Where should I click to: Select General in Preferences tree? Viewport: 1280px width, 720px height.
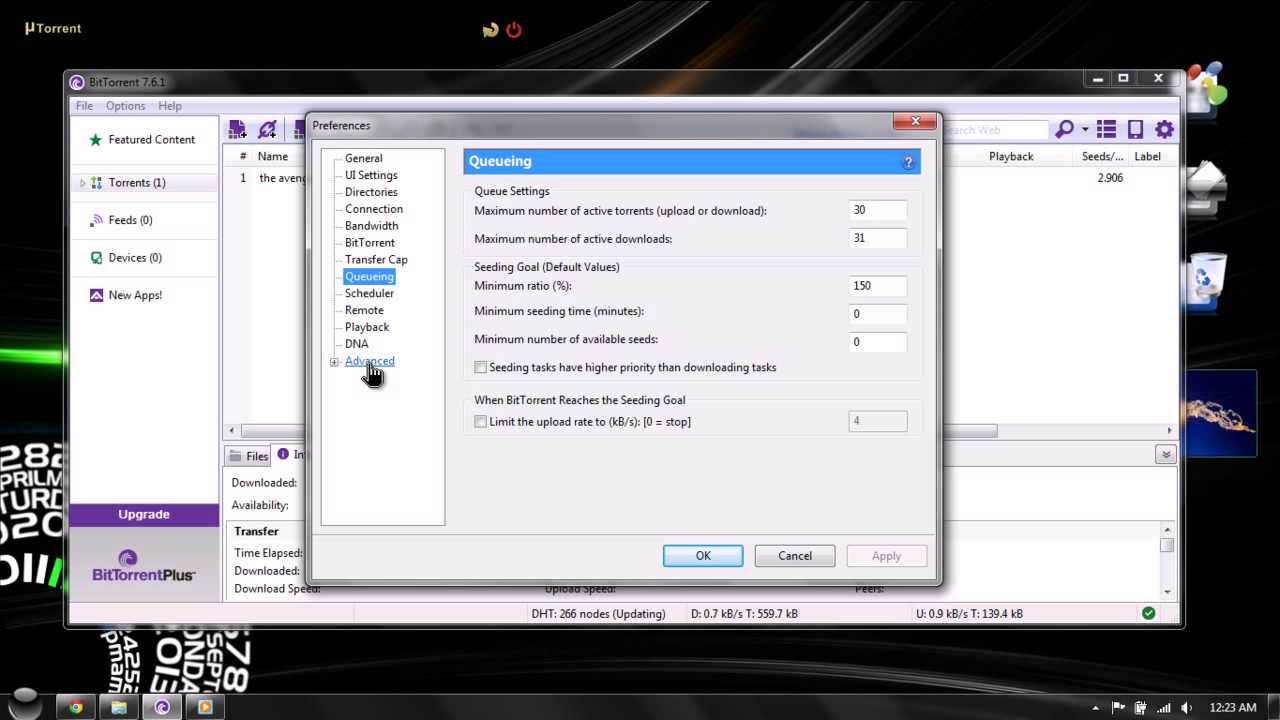(x=363, y=158)
